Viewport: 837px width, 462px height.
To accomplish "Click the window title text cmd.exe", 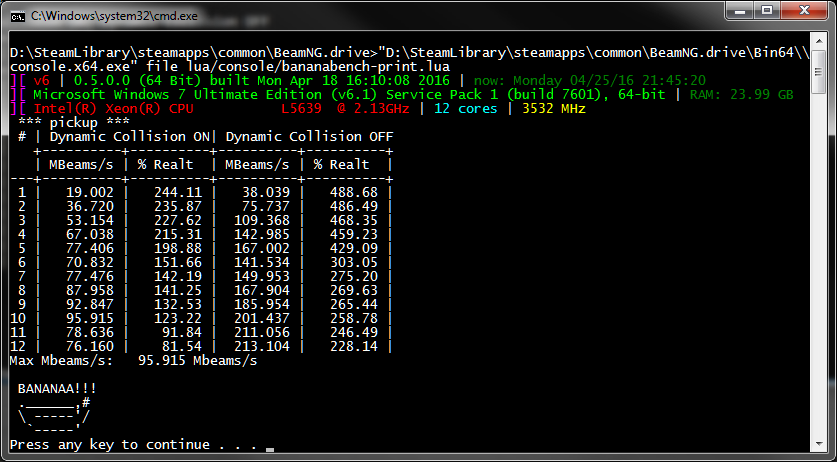I will 114,17.
